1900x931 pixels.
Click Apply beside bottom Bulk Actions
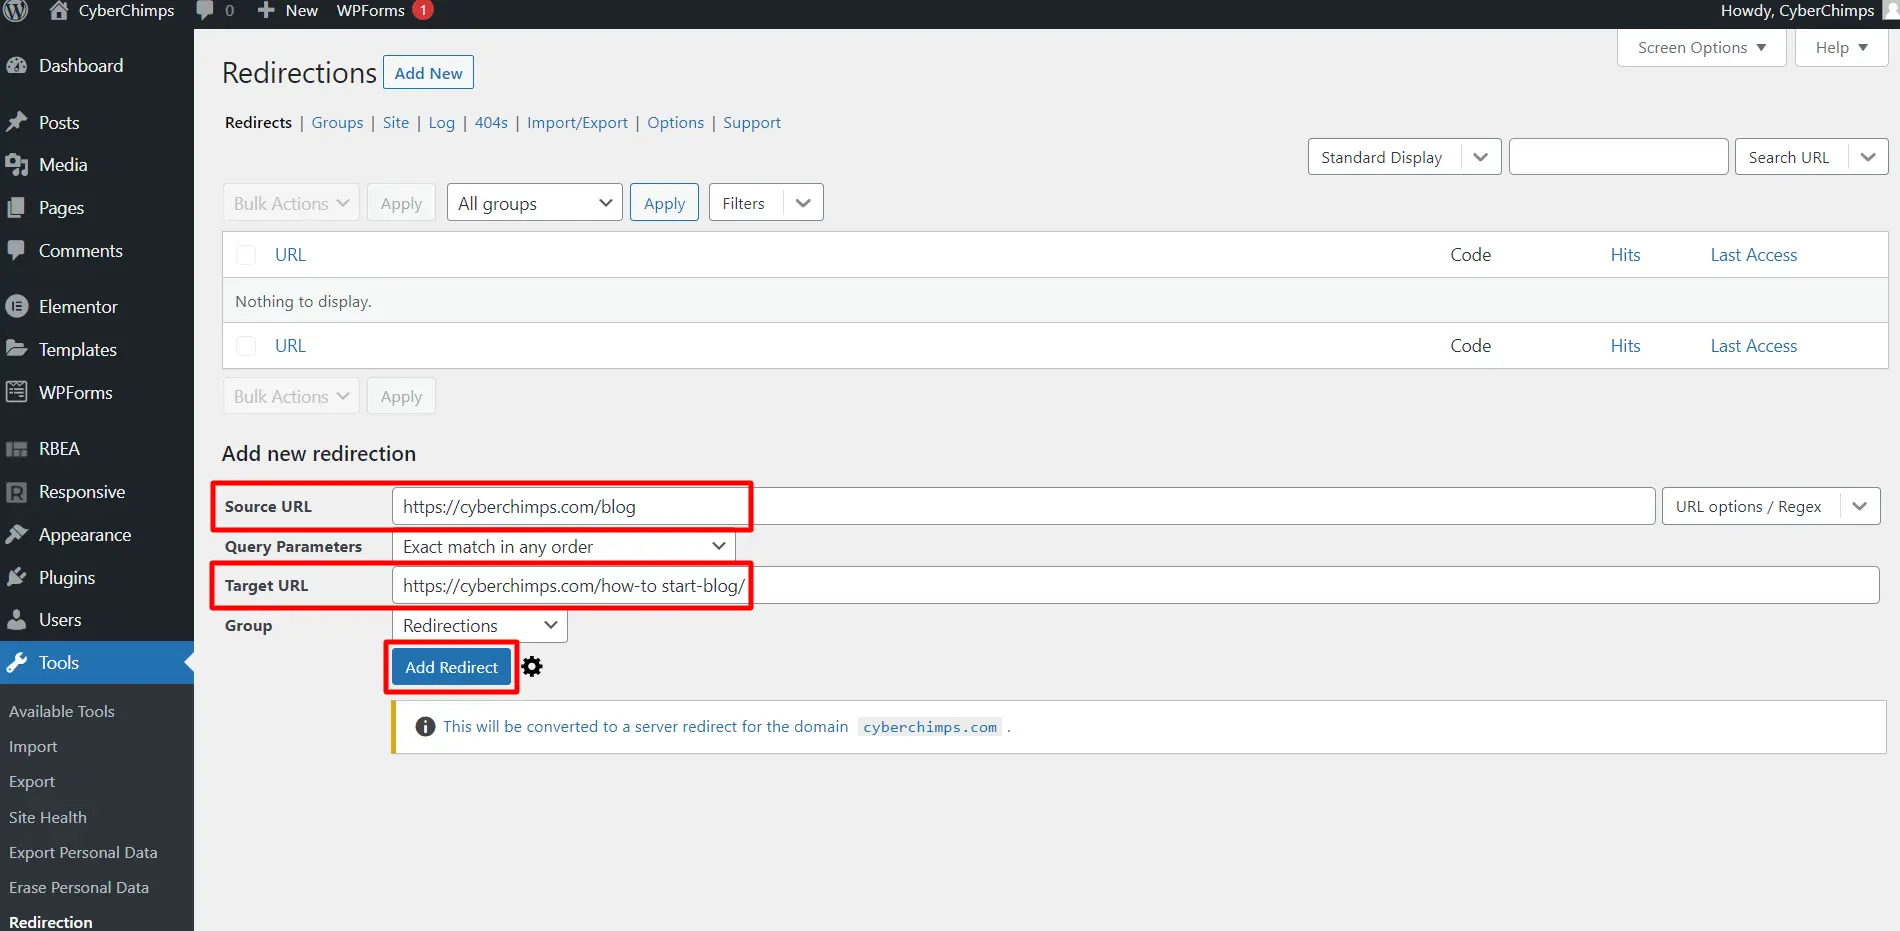click(x=401, y=396)
